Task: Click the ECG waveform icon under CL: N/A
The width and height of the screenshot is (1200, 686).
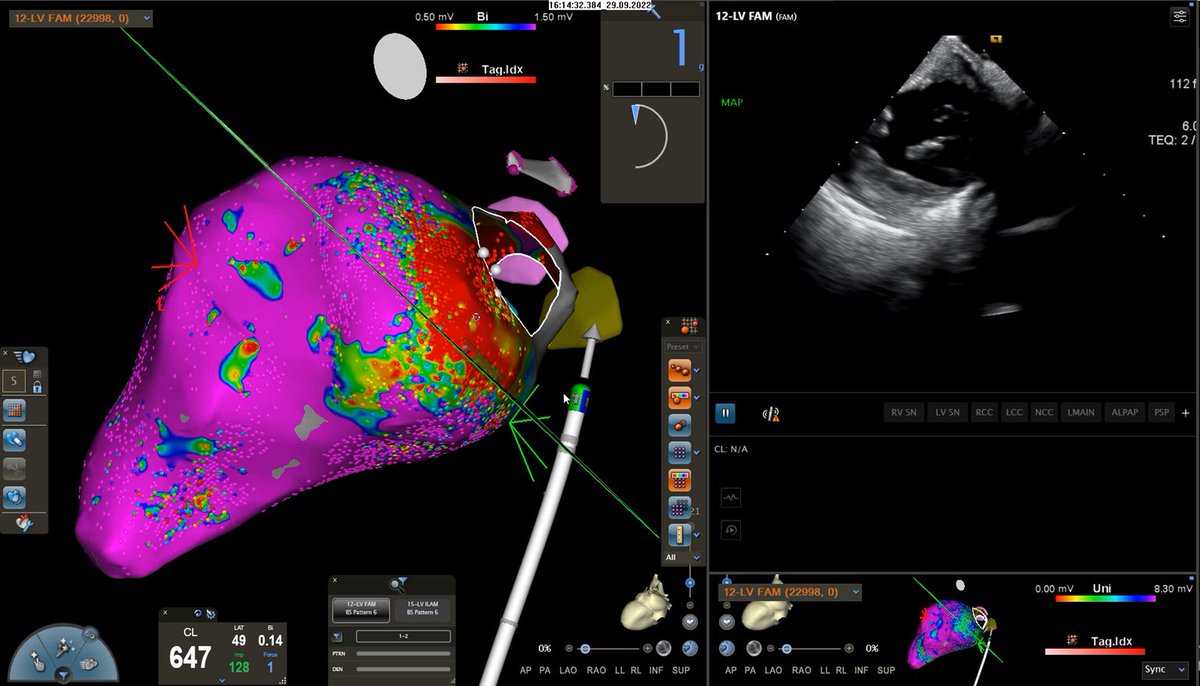Action: (730, 498)
